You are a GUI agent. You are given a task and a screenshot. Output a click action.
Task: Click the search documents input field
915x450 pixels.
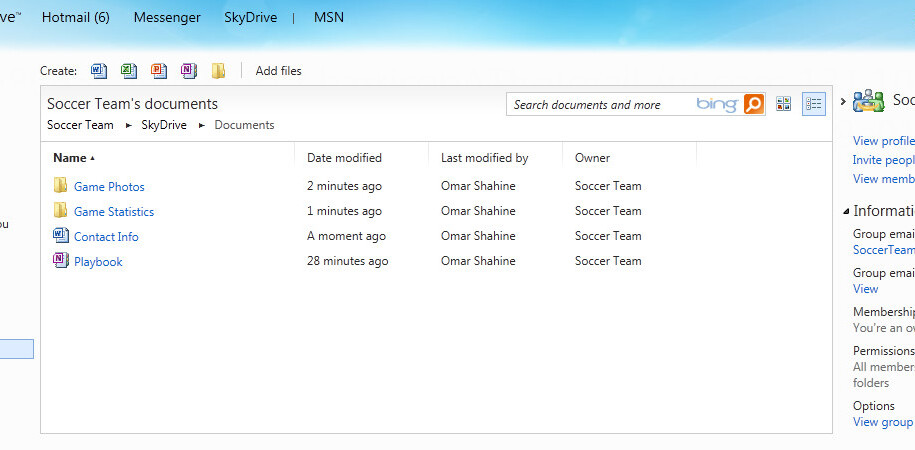coord(600,105)
